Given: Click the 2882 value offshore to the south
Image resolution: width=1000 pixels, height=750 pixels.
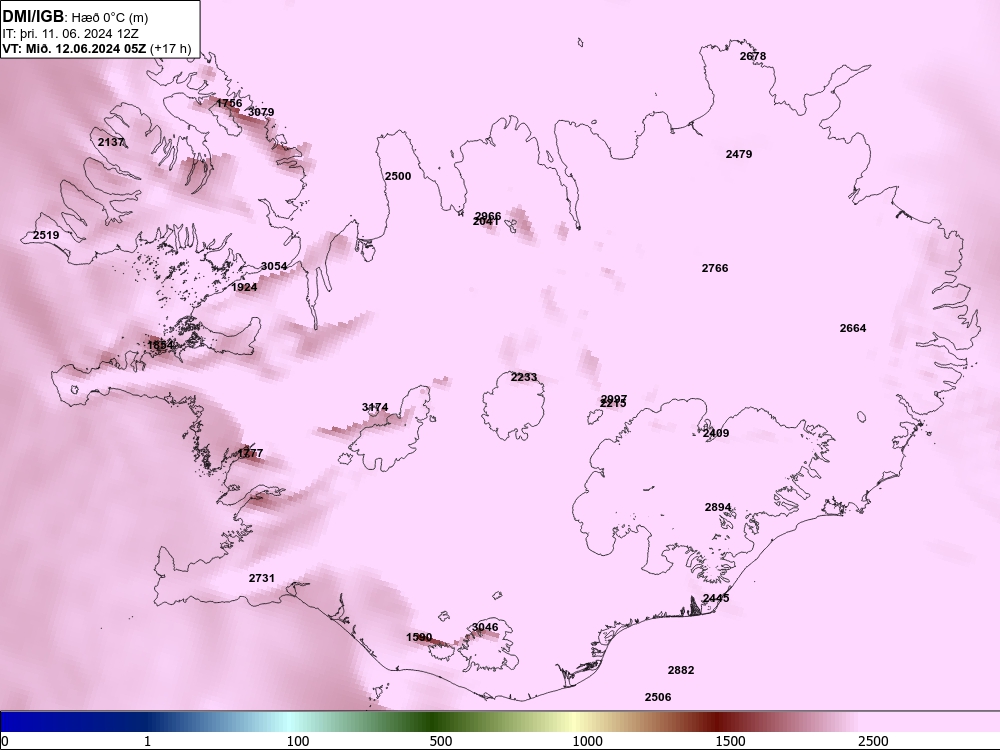Looking at the screenshot, I should (x=680, y=670).
